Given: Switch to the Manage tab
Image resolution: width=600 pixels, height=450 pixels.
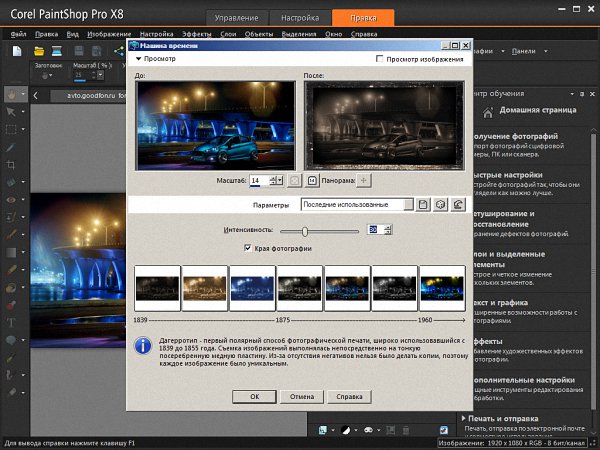Looking at the screenshot, I should [236, 18].
